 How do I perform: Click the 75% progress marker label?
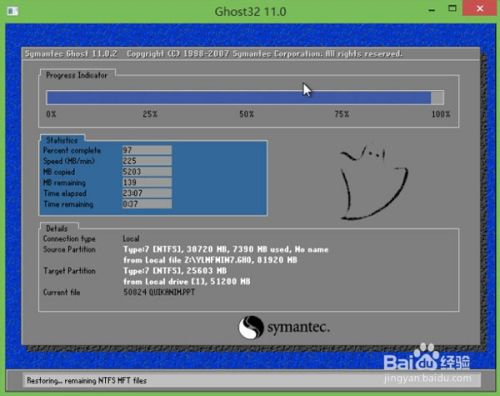[x=342, y=114]
